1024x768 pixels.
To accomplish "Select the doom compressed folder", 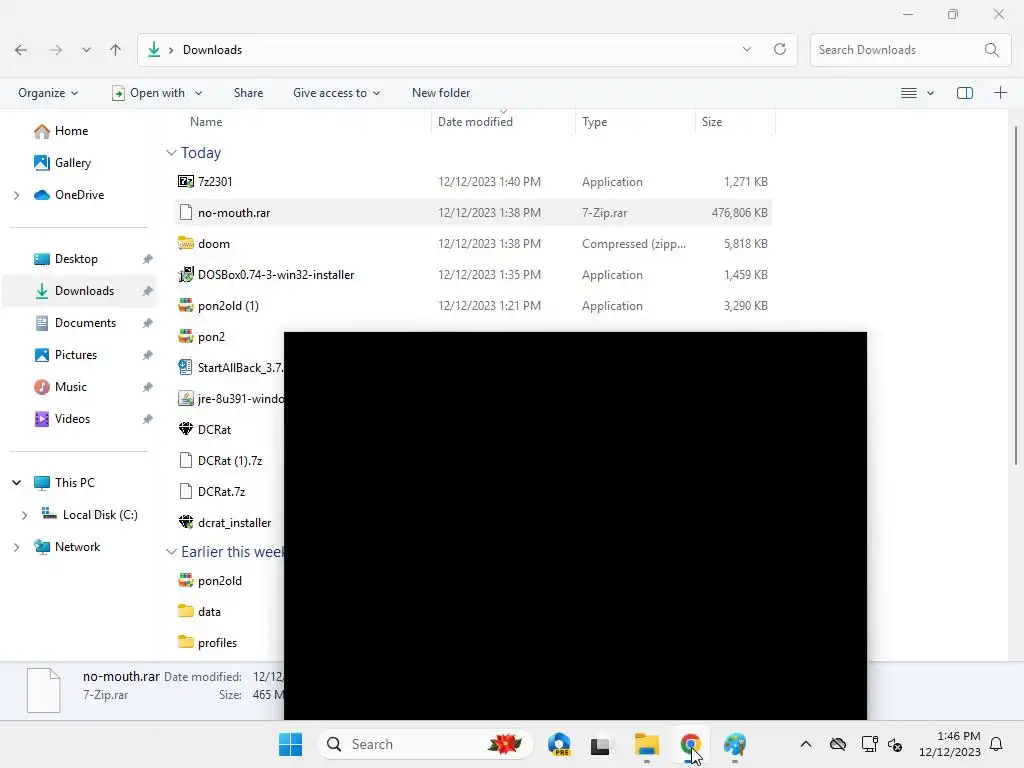I will click(x=473, y=244).
